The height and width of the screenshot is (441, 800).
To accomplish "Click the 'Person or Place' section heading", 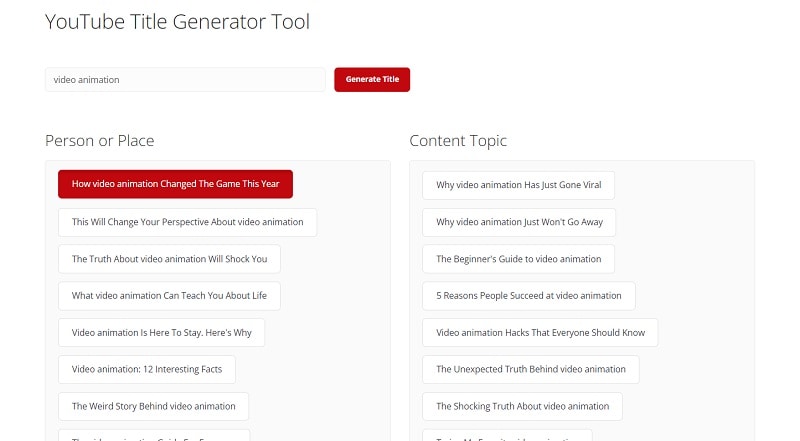I will (100, 141).
